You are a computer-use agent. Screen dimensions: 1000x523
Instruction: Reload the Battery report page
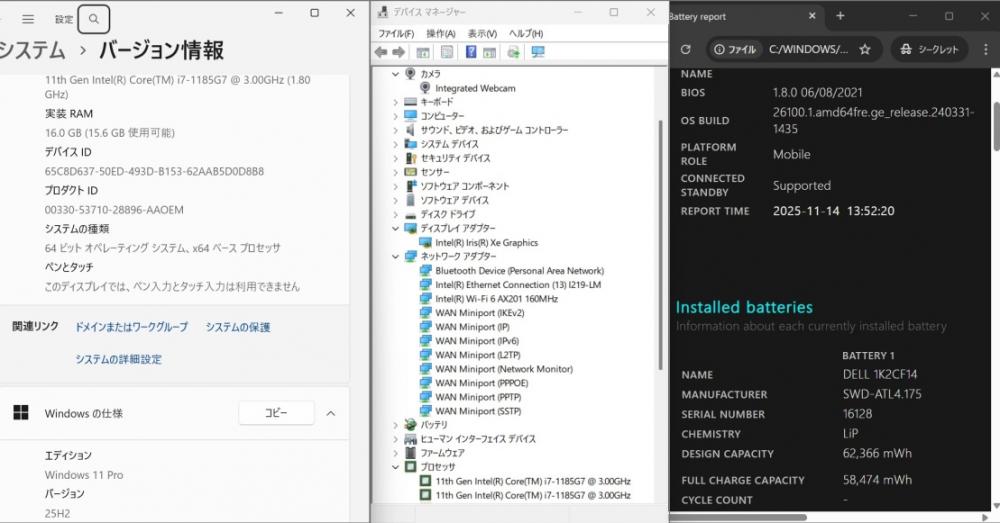(686, 49)
